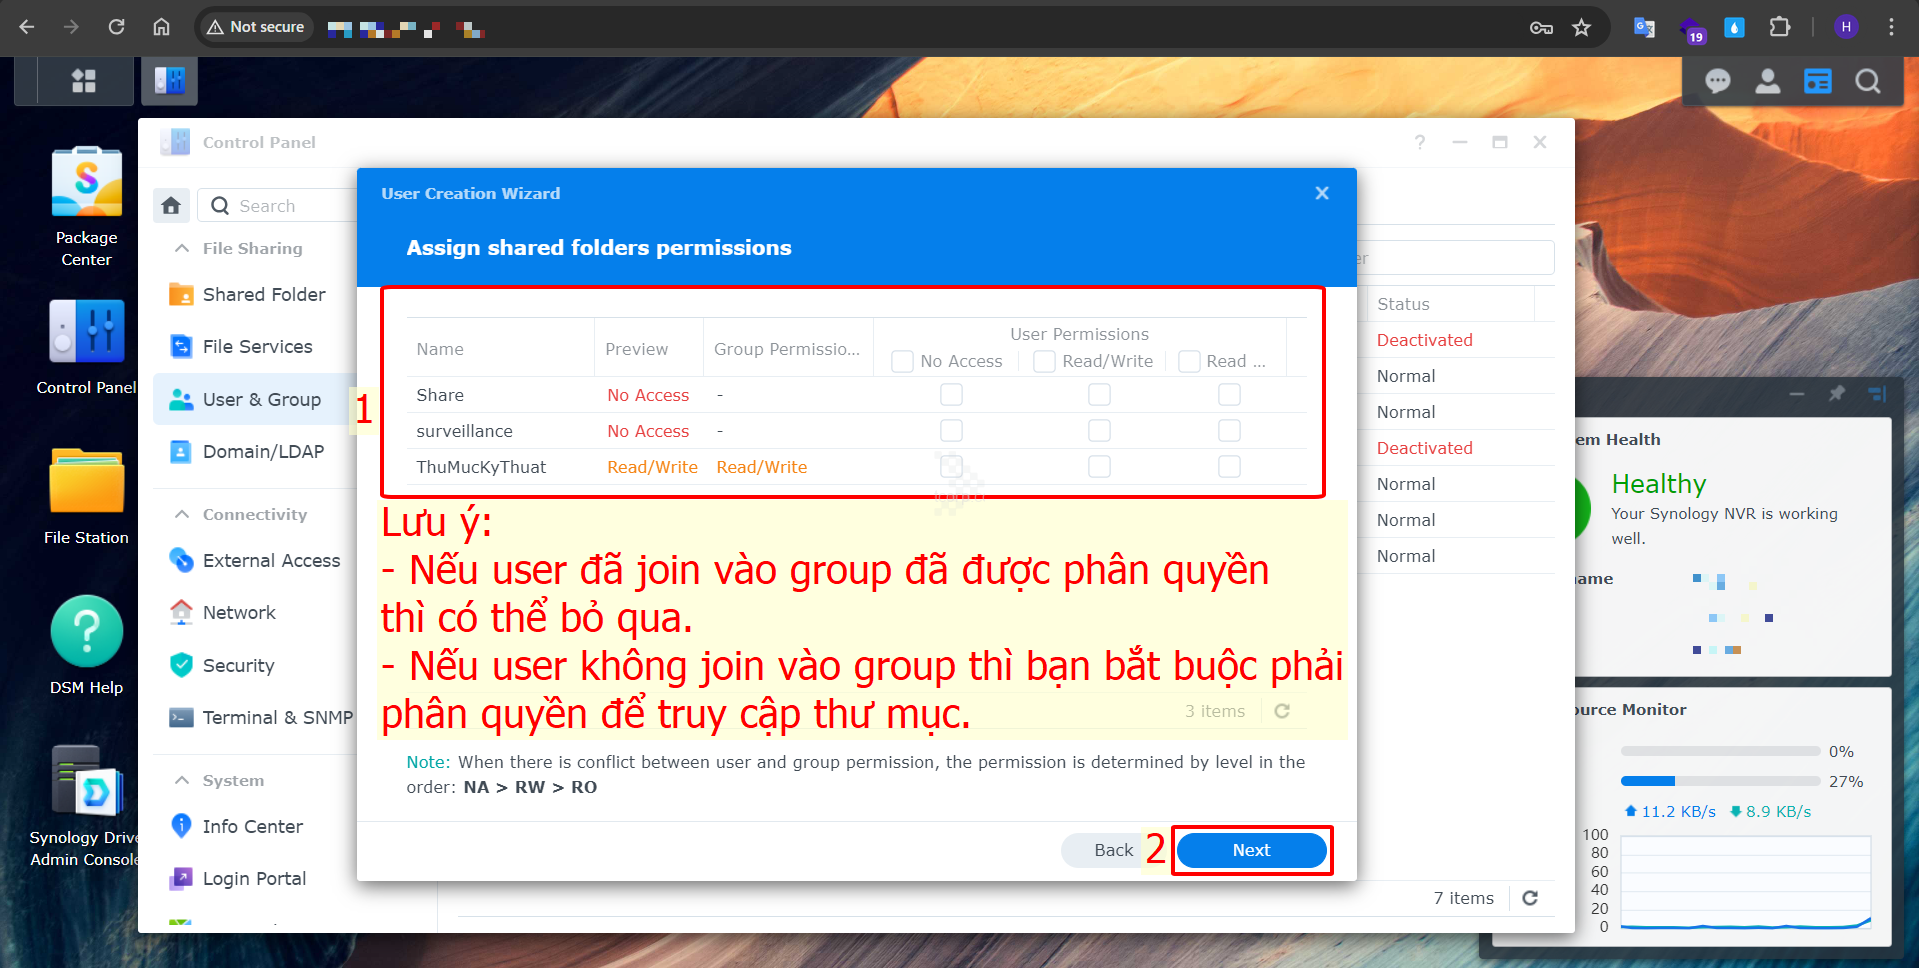This screenshot has height=968, width=1919.
Task: Click the Back button
Action: (x=1112, y=850)
